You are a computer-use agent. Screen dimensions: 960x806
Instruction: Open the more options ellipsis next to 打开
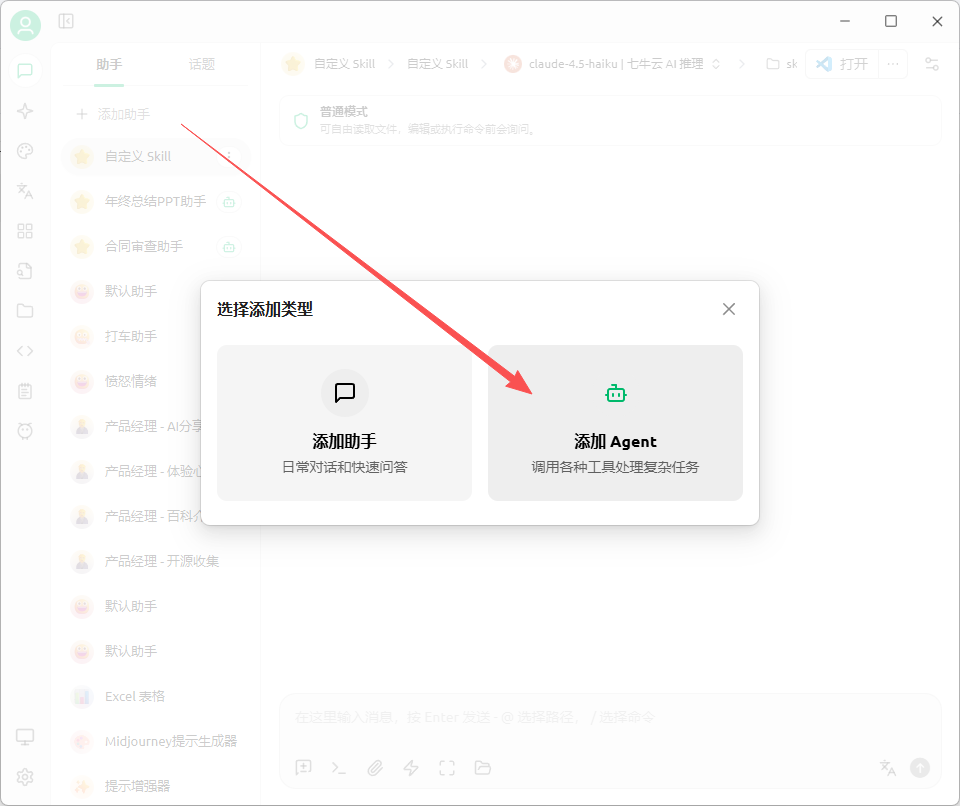click(893, 64)
